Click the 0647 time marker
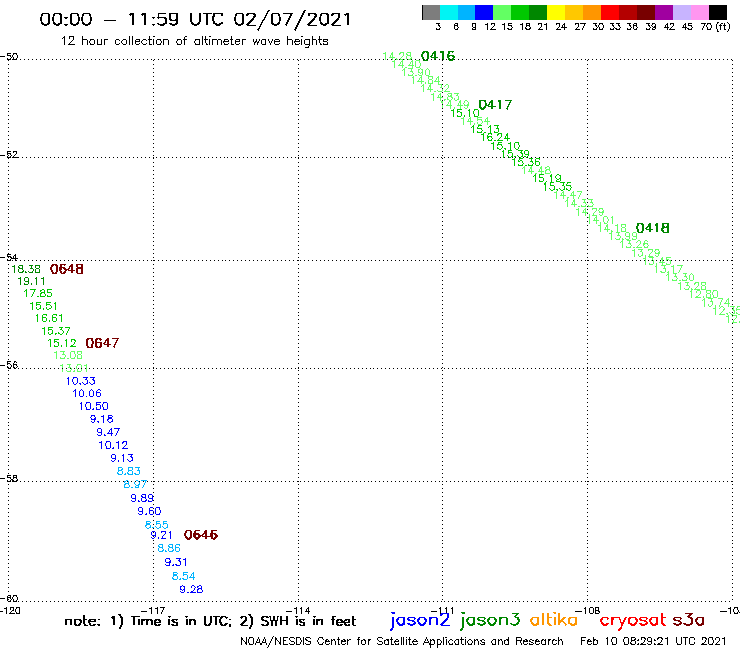The image size is (740, 650). 102,343
